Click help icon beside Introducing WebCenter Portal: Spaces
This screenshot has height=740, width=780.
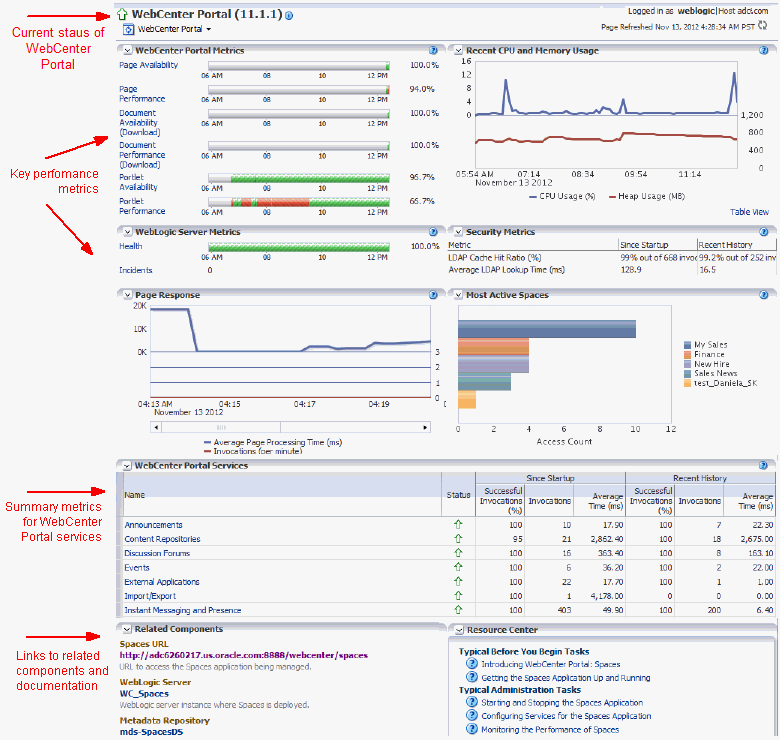[x=472, y=663]
